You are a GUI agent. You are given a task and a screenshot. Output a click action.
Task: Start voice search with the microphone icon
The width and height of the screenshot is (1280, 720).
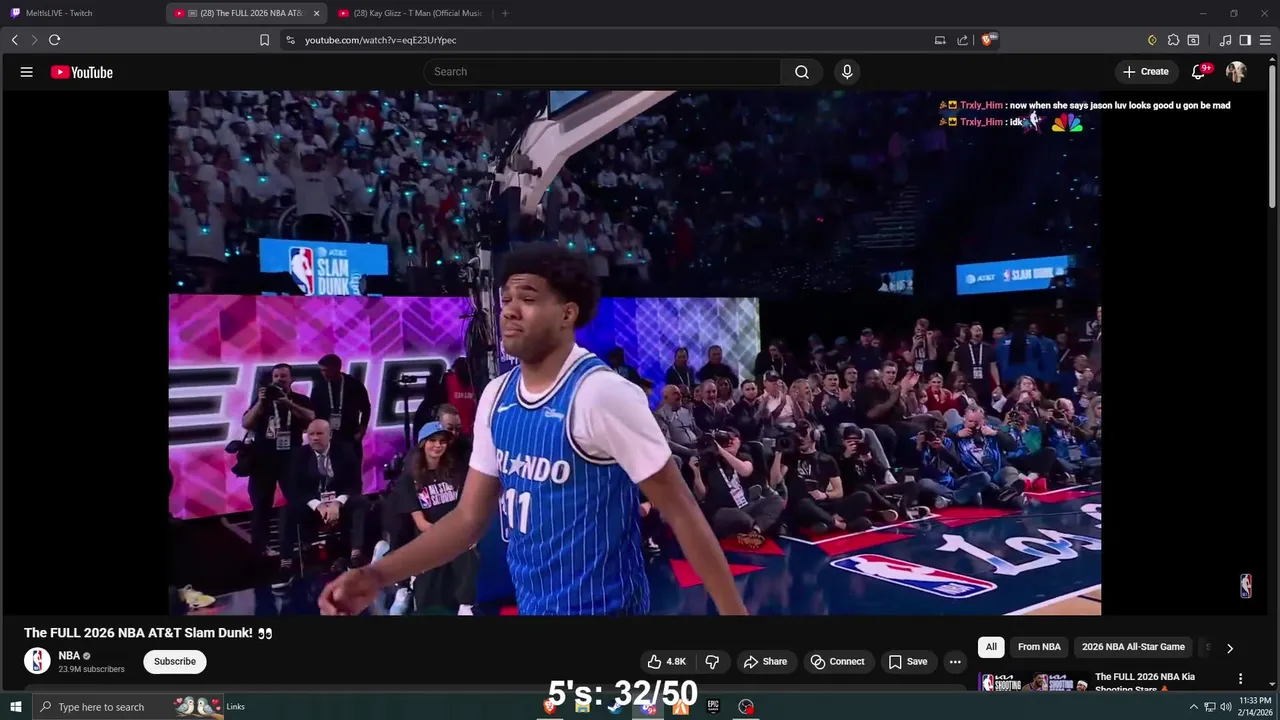point(847,72)
